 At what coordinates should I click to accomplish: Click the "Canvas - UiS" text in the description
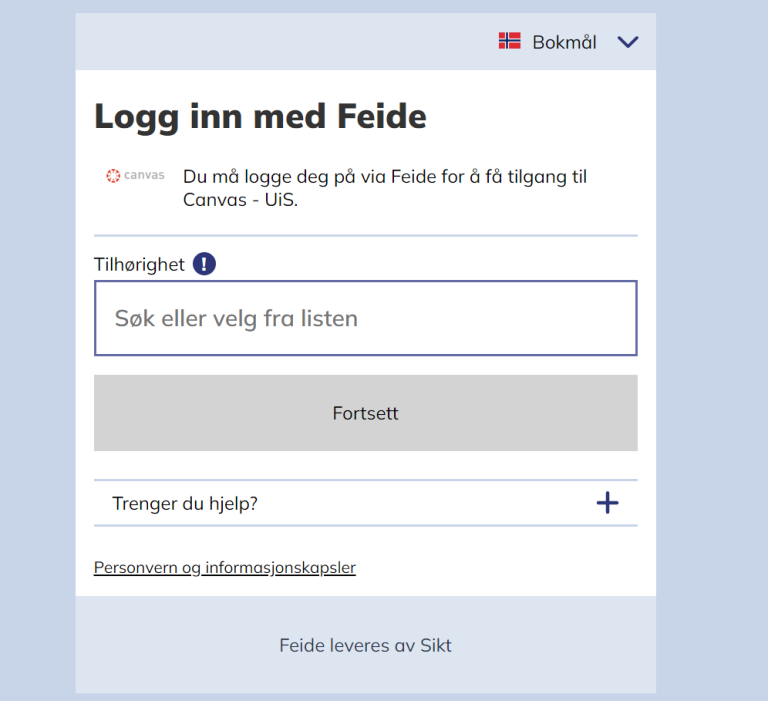tap(240, 199)
